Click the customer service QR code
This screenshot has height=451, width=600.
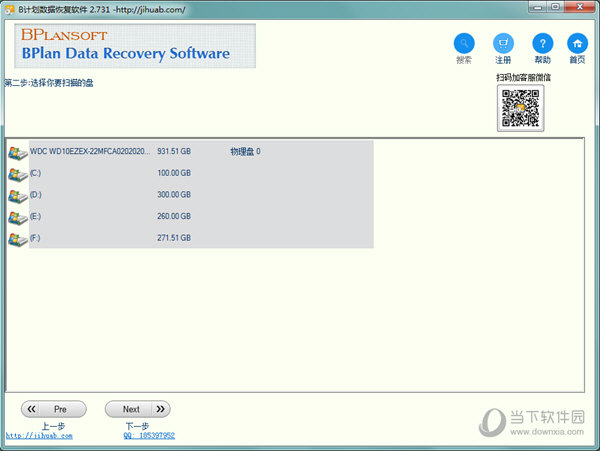520,108
